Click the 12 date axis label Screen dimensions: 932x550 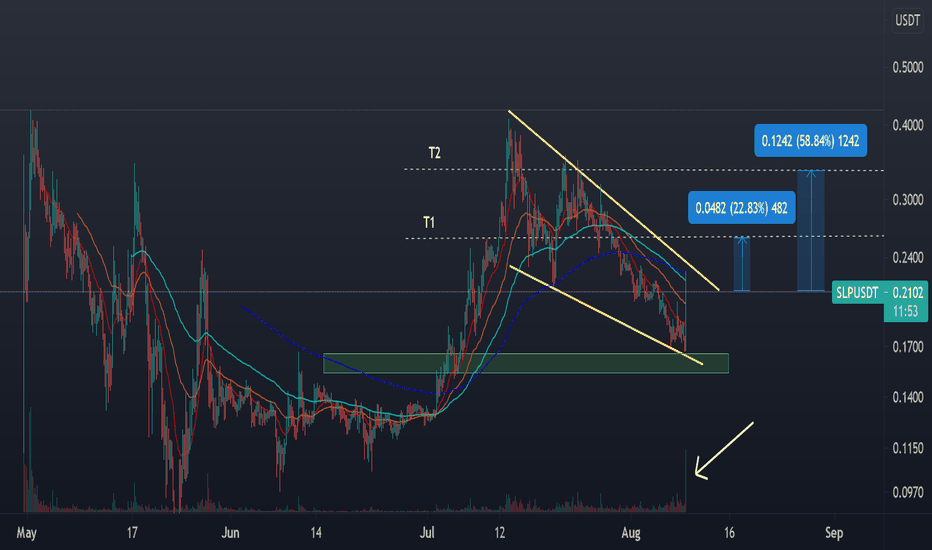click(x=500, y=532)
